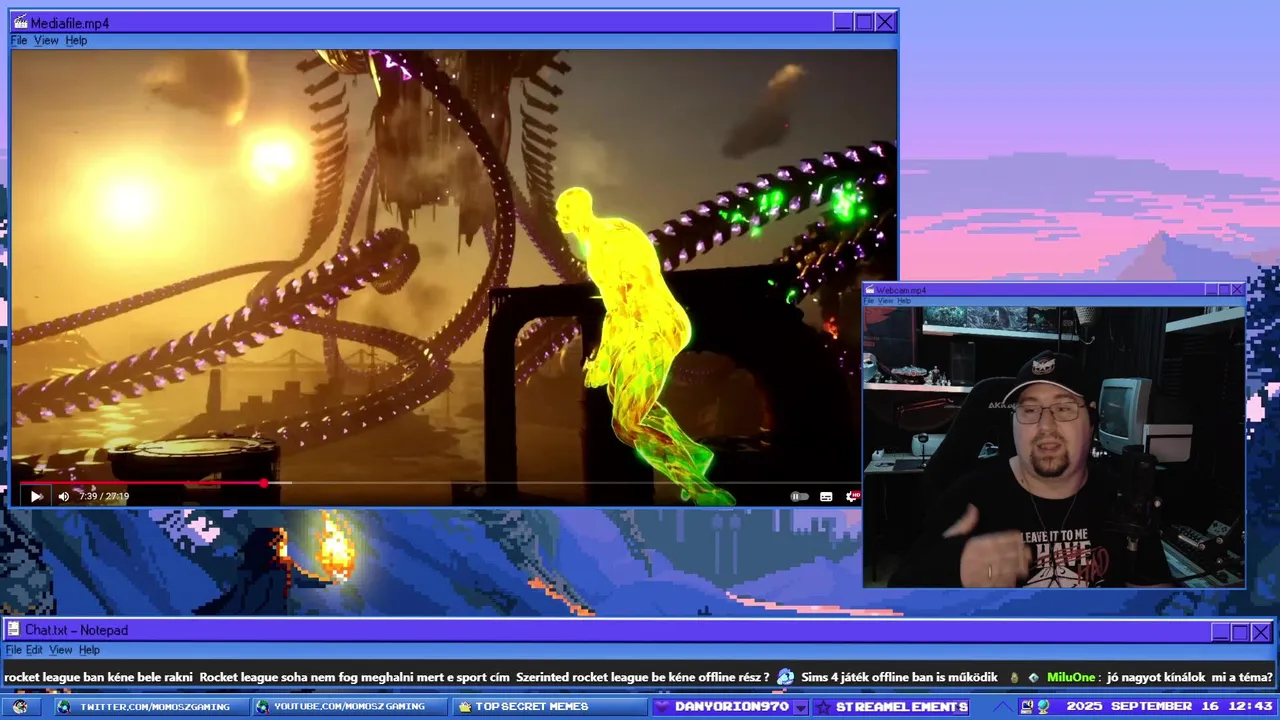Image resolution: width=1280 pixels, height=720 pixels.
Task: Close the Mediafile.mp4 window
Action: point(885,22)
